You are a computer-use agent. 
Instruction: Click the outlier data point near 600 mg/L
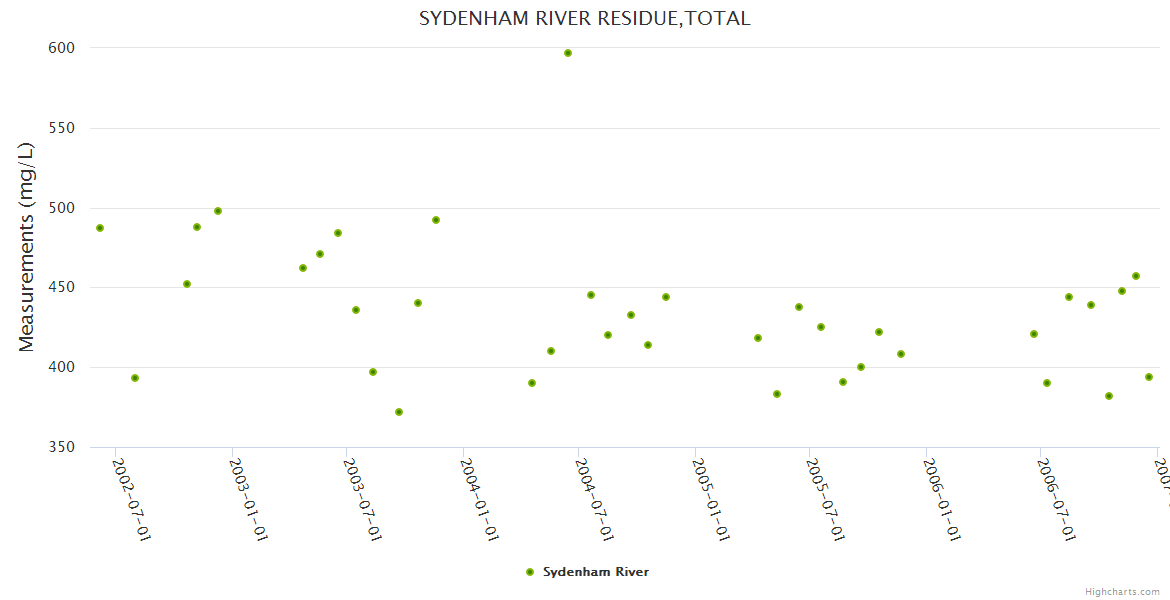[568, 53]
